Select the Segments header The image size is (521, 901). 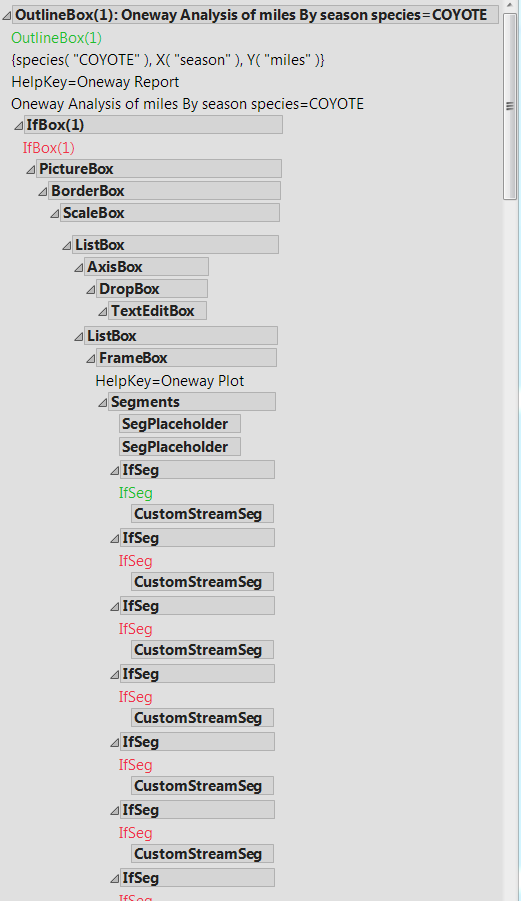click(x=192, y=401)
